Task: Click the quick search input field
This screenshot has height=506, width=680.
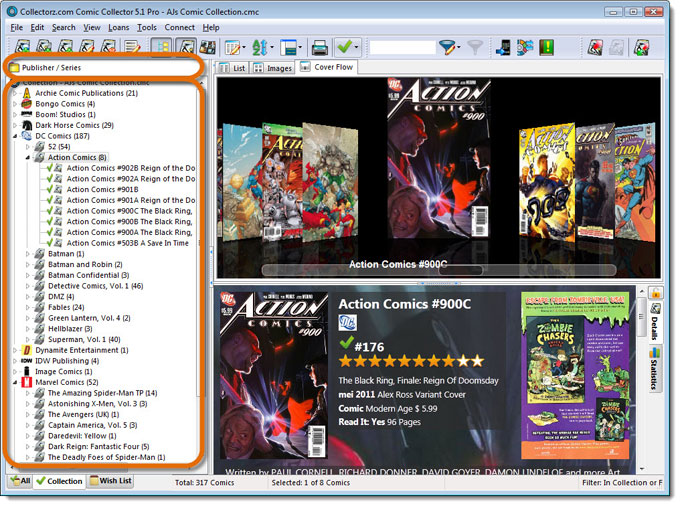Action: 402,47
